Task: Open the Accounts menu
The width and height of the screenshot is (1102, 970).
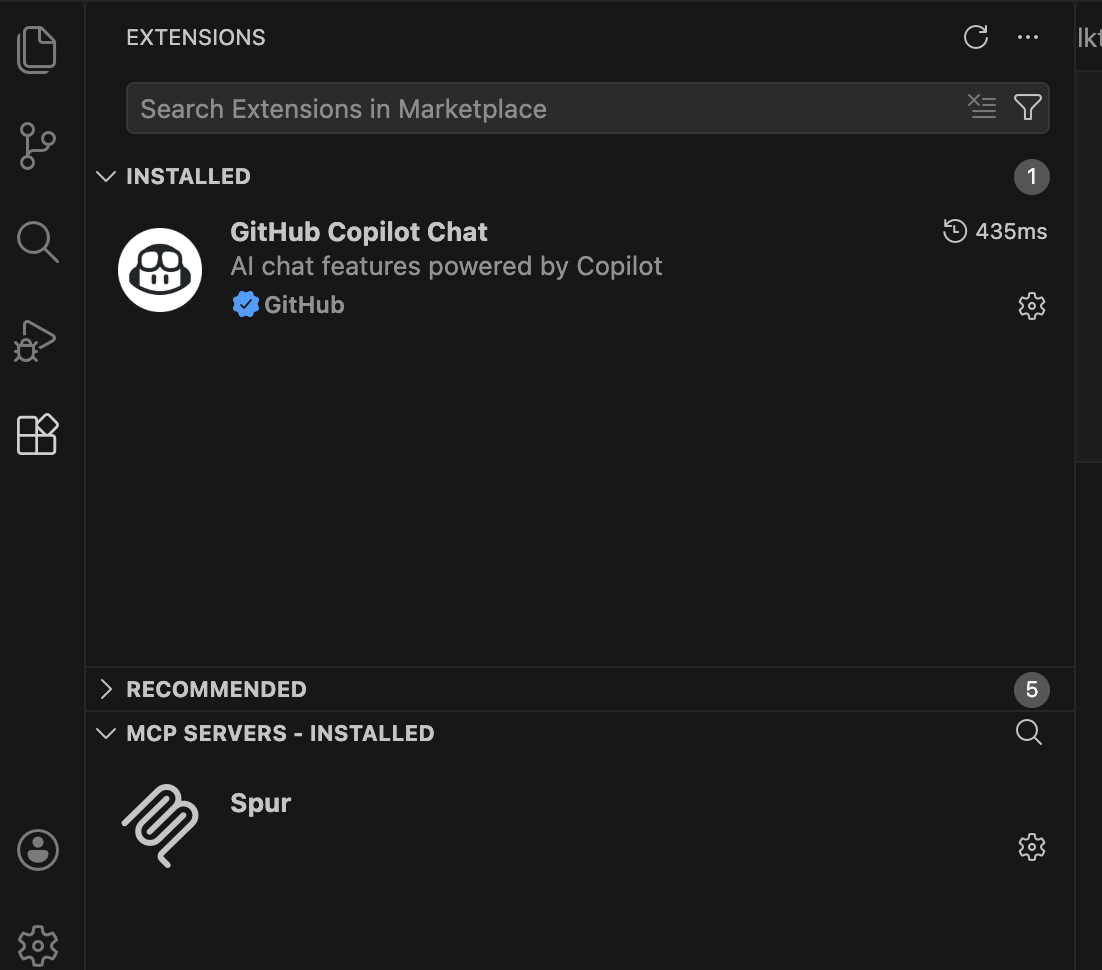Action: [37, 850]
